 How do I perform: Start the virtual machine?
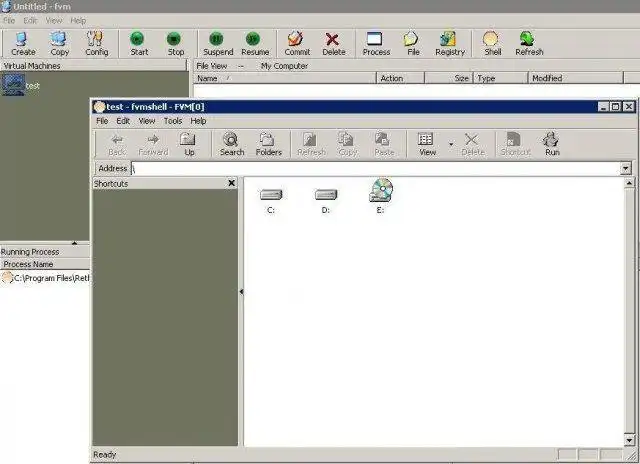coord(139,44)
